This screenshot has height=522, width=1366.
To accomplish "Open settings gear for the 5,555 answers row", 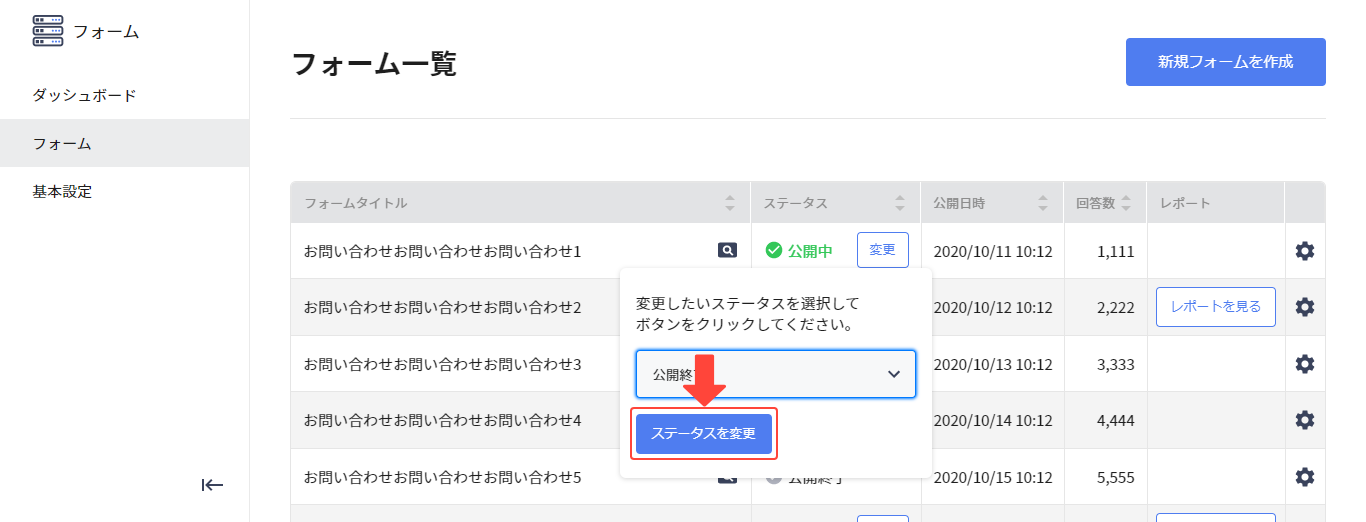I will [1305, 477].
